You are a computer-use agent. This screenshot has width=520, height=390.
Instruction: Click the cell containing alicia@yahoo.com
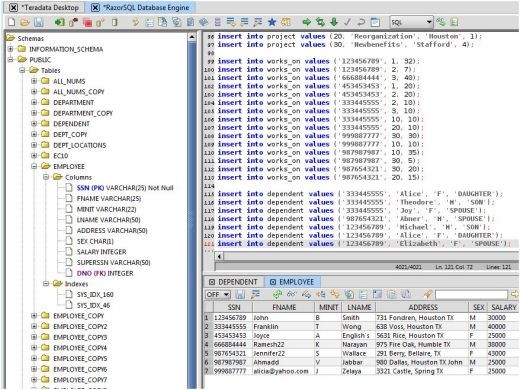(283, 371)
